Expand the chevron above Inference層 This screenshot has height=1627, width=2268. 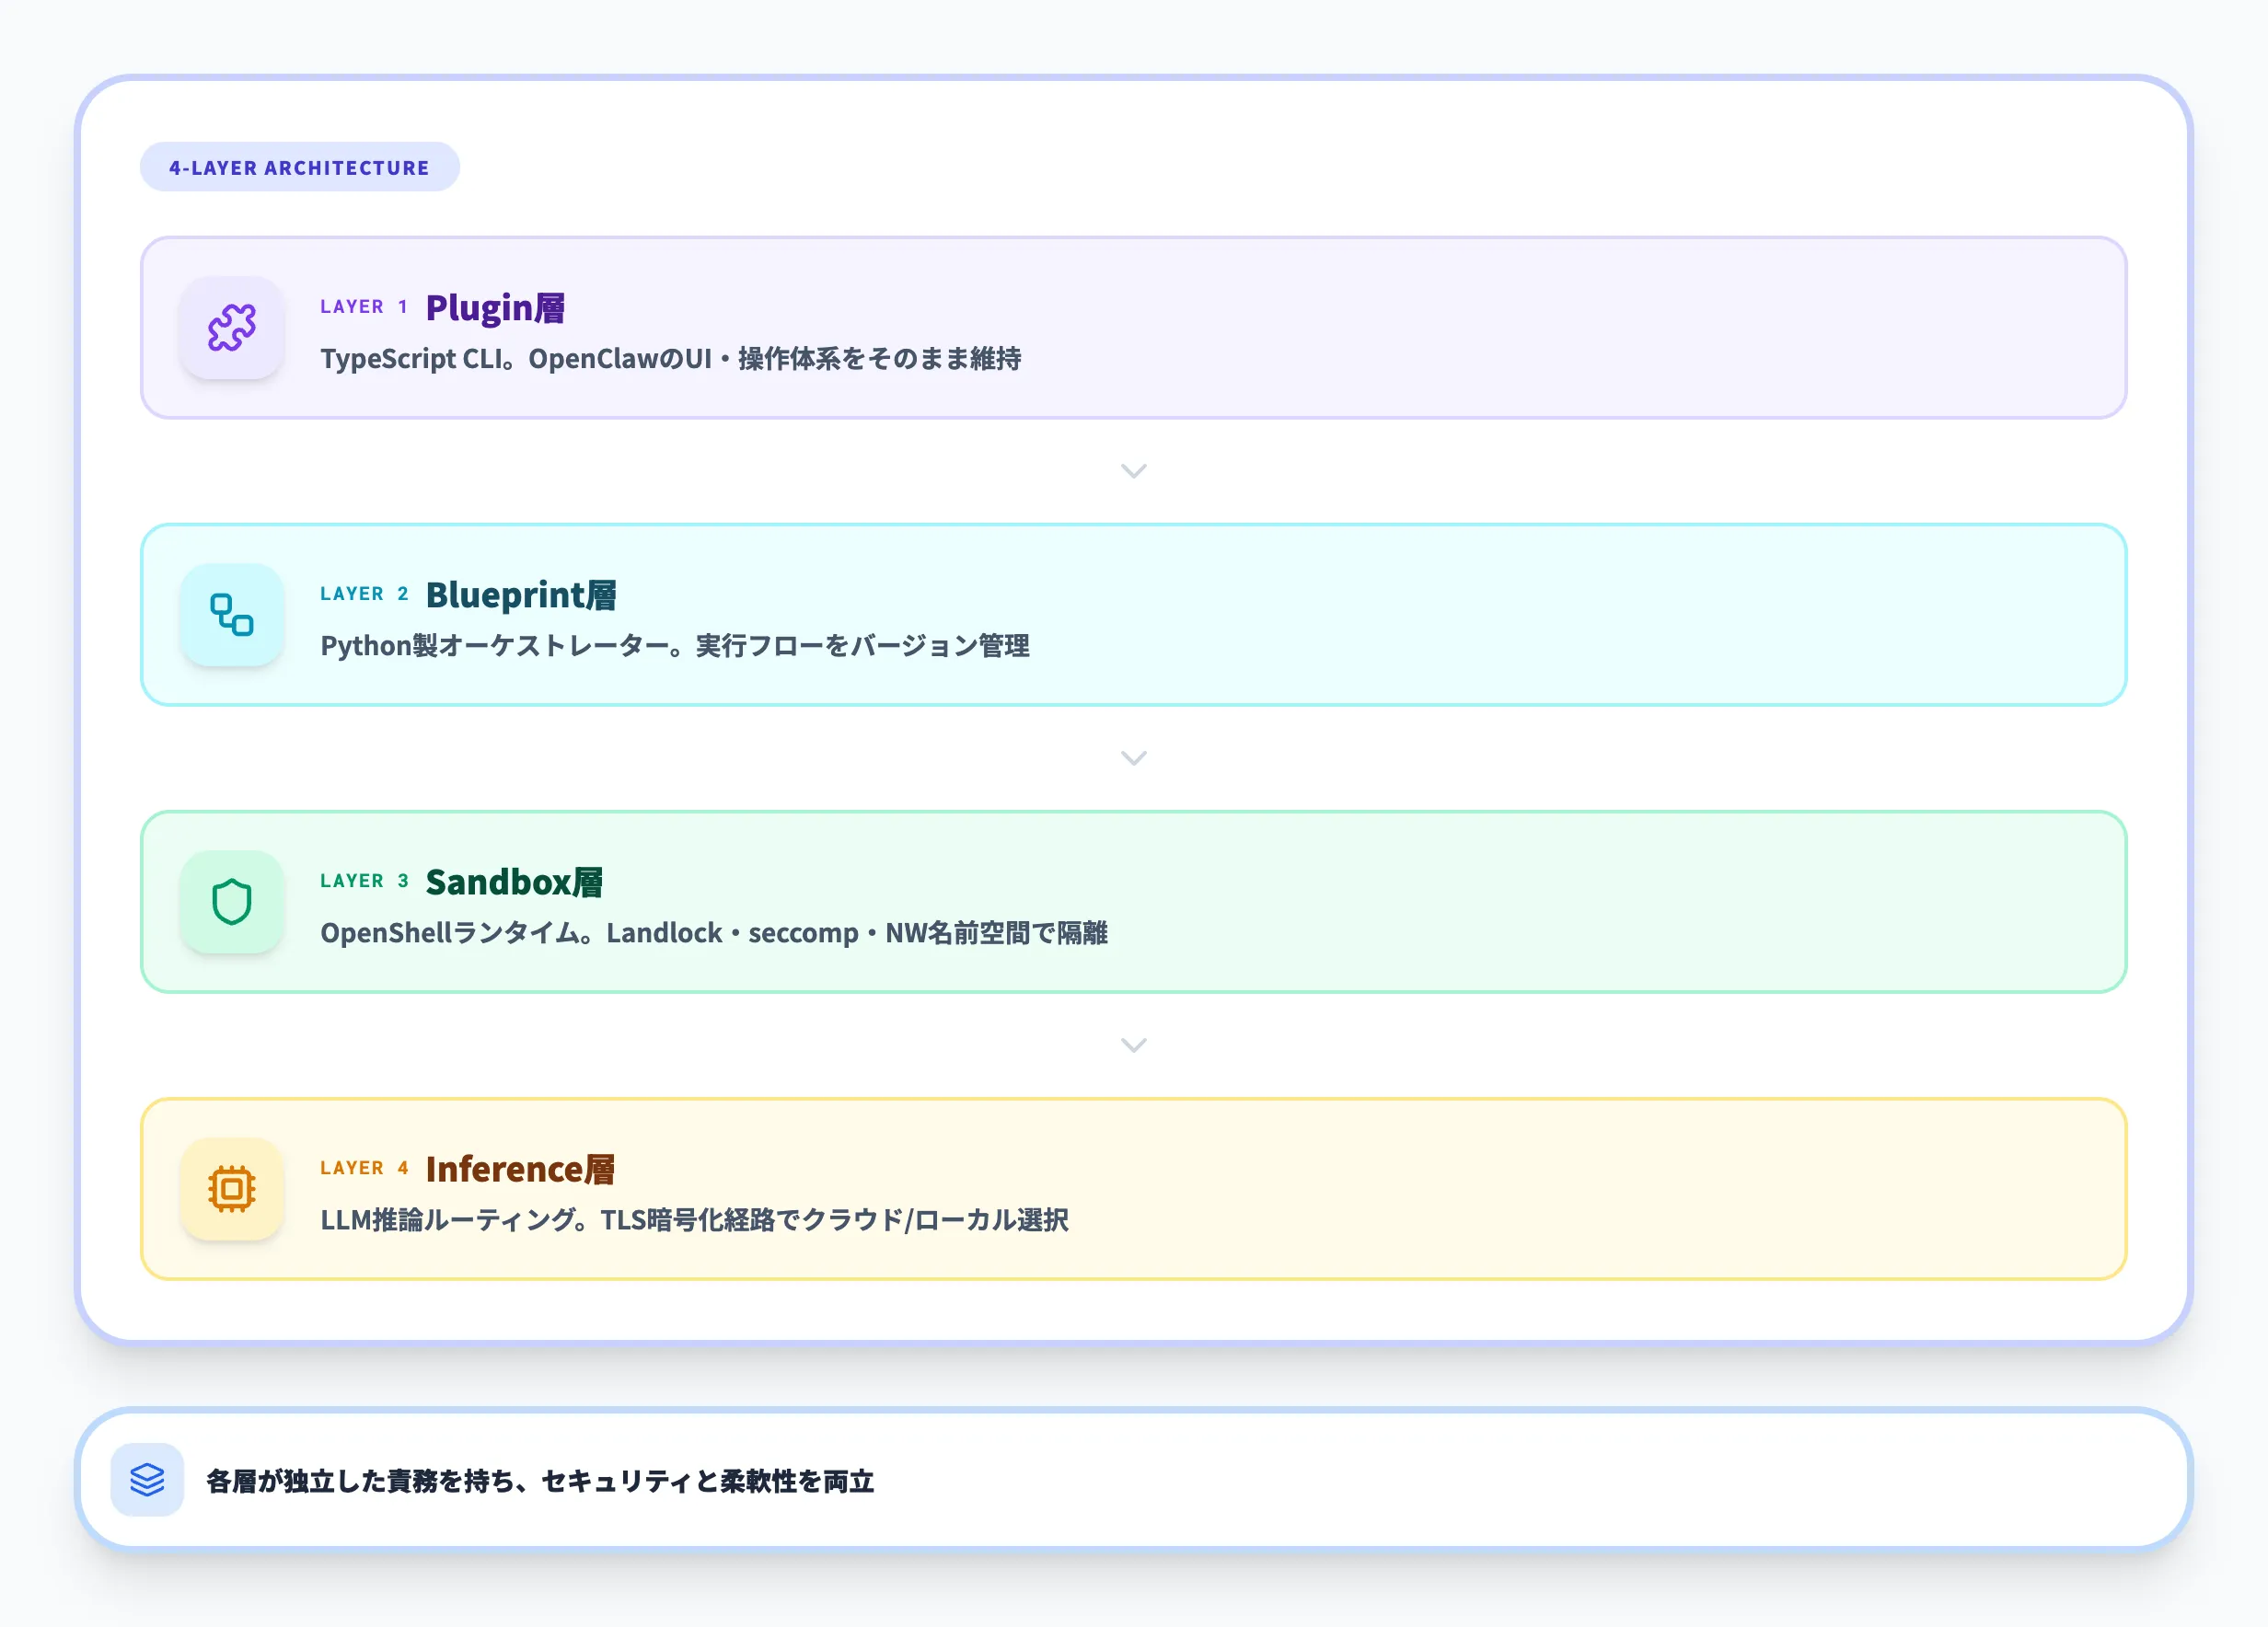1134,1045
